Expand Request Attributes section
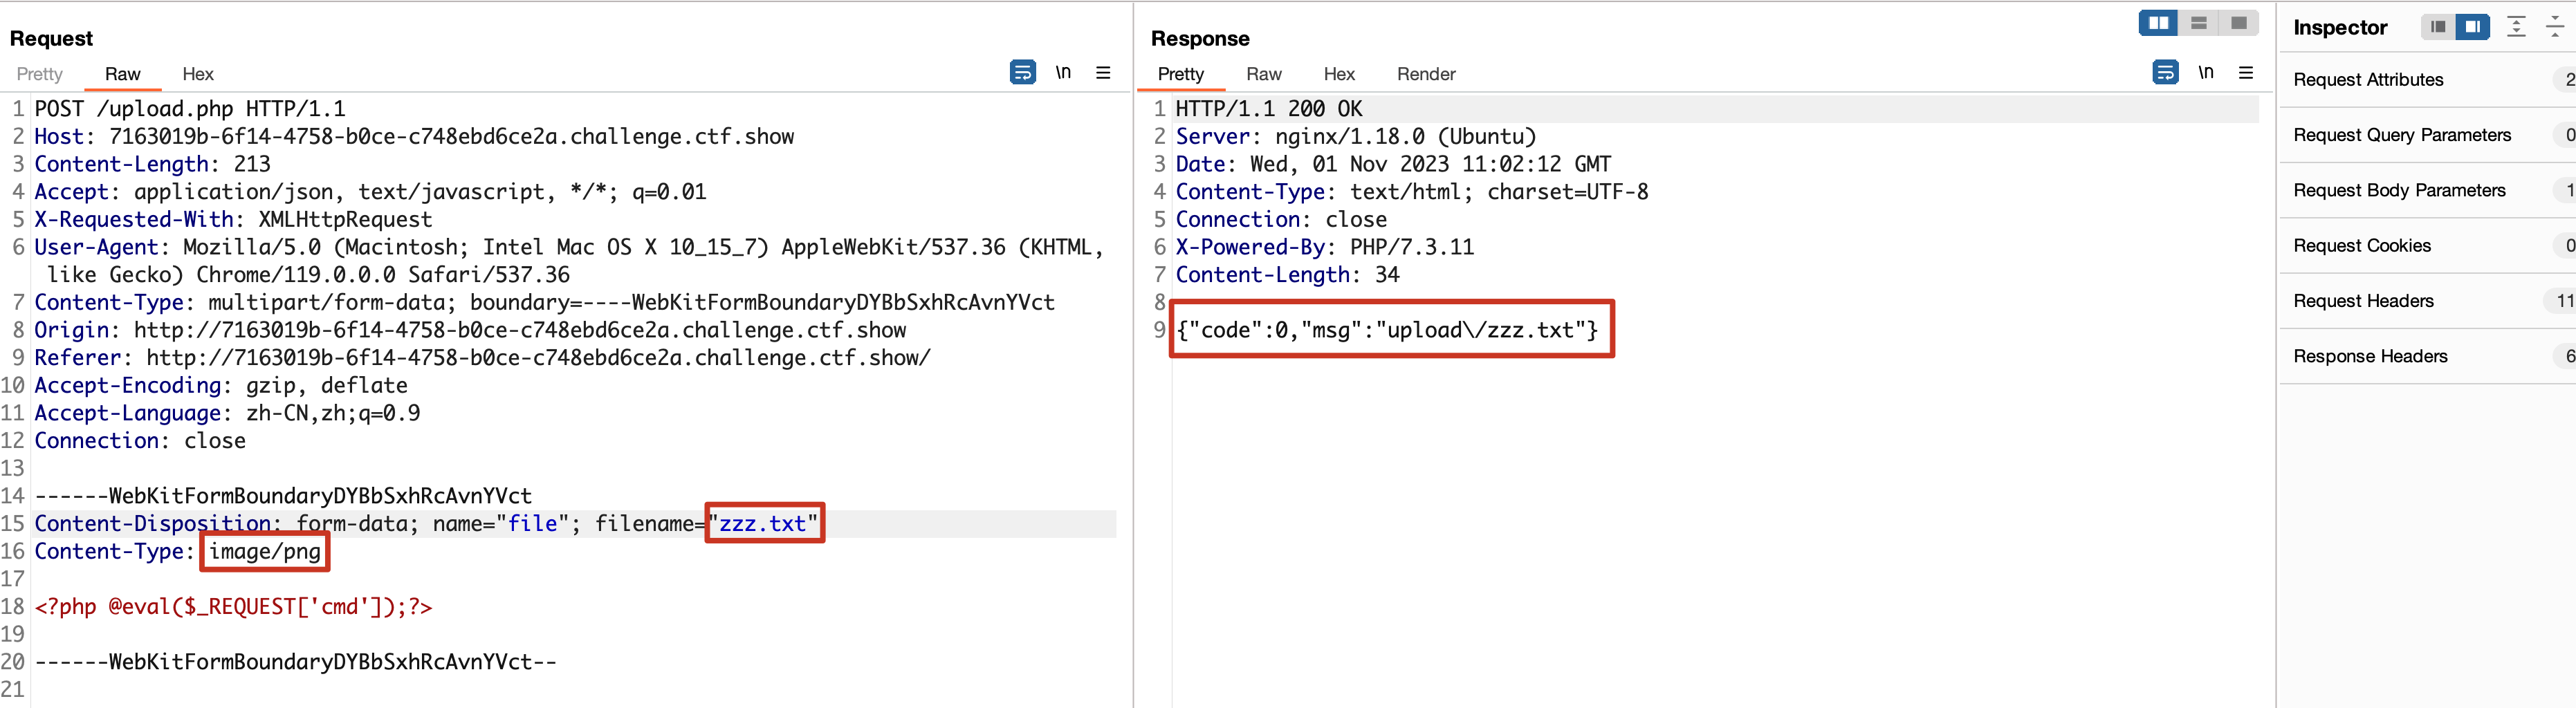The width and height of the screenshot is (2576, 708). [2428, 80]
